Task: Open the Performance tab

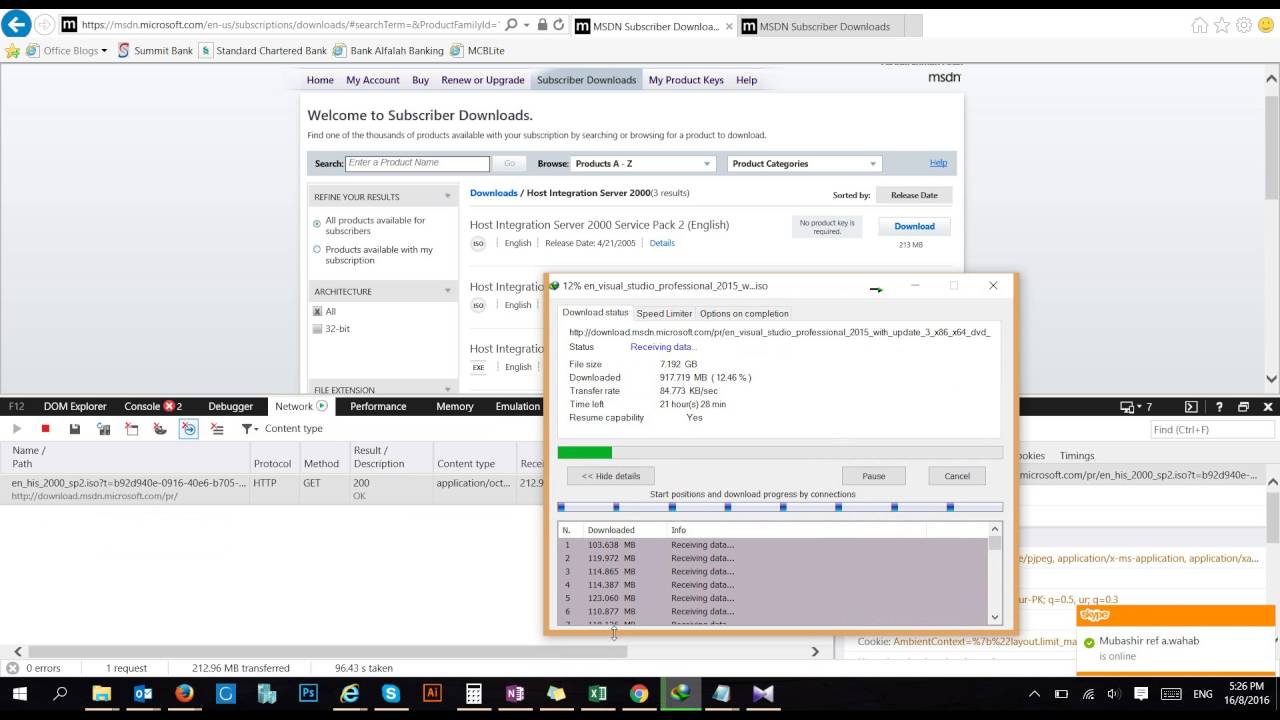Action: tap(378, 406)
